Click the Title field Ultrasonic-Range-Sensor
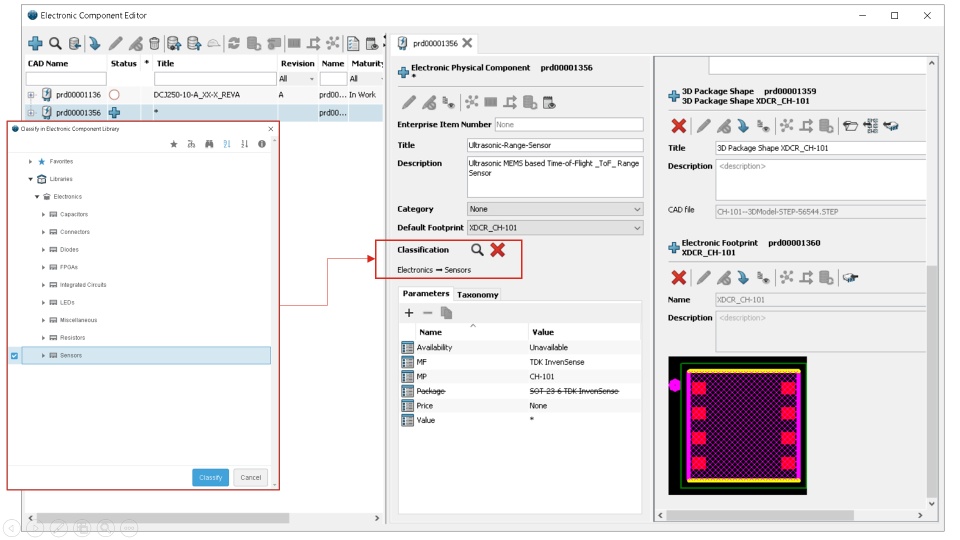This screenshot has height=540, width=960. point(555,145)
